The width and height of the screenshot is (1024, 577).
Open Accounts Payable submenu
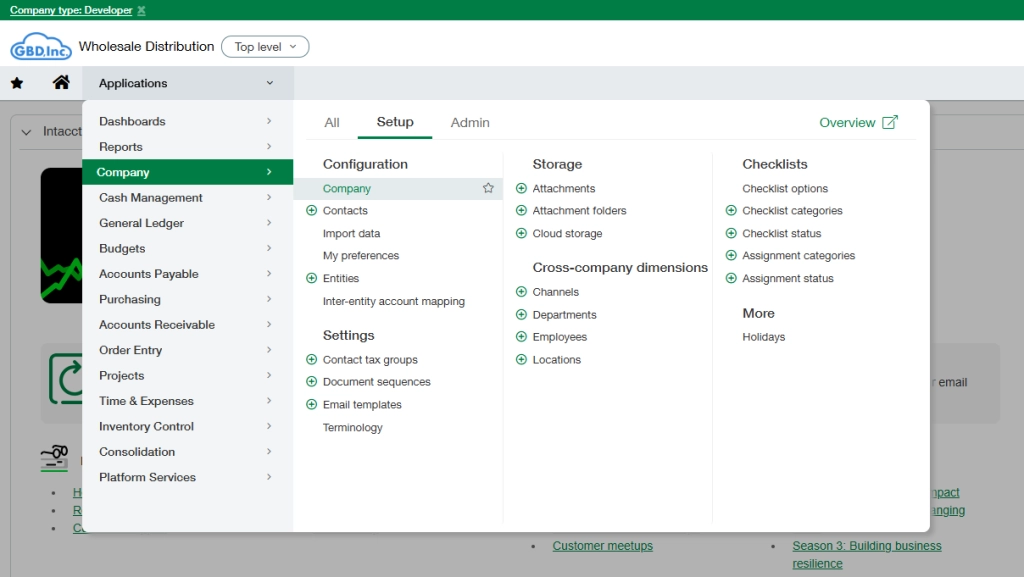tap(187, 273)
